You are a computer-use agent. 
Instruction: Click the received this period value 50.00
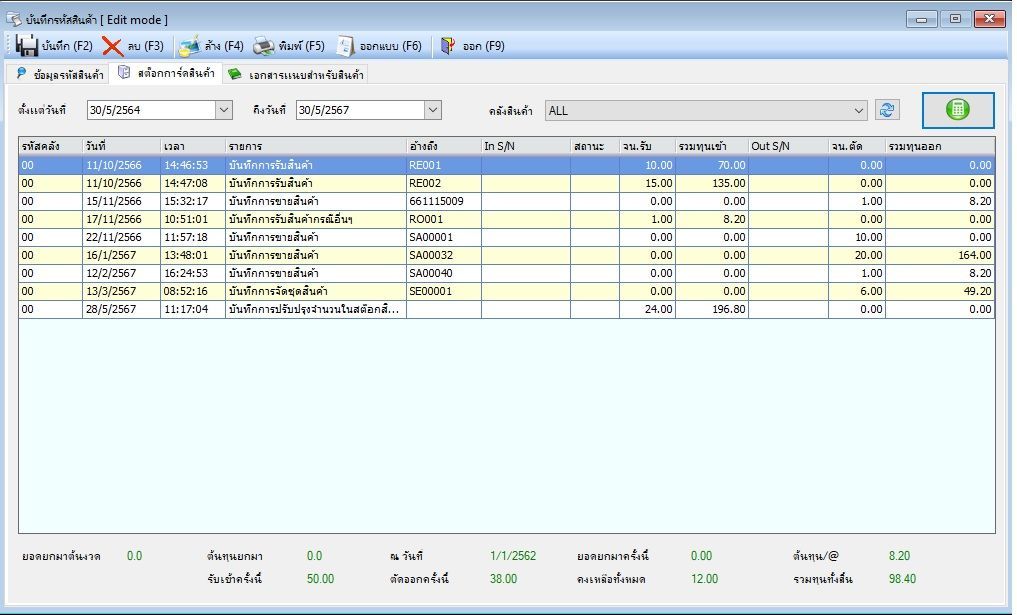point(320,579)
